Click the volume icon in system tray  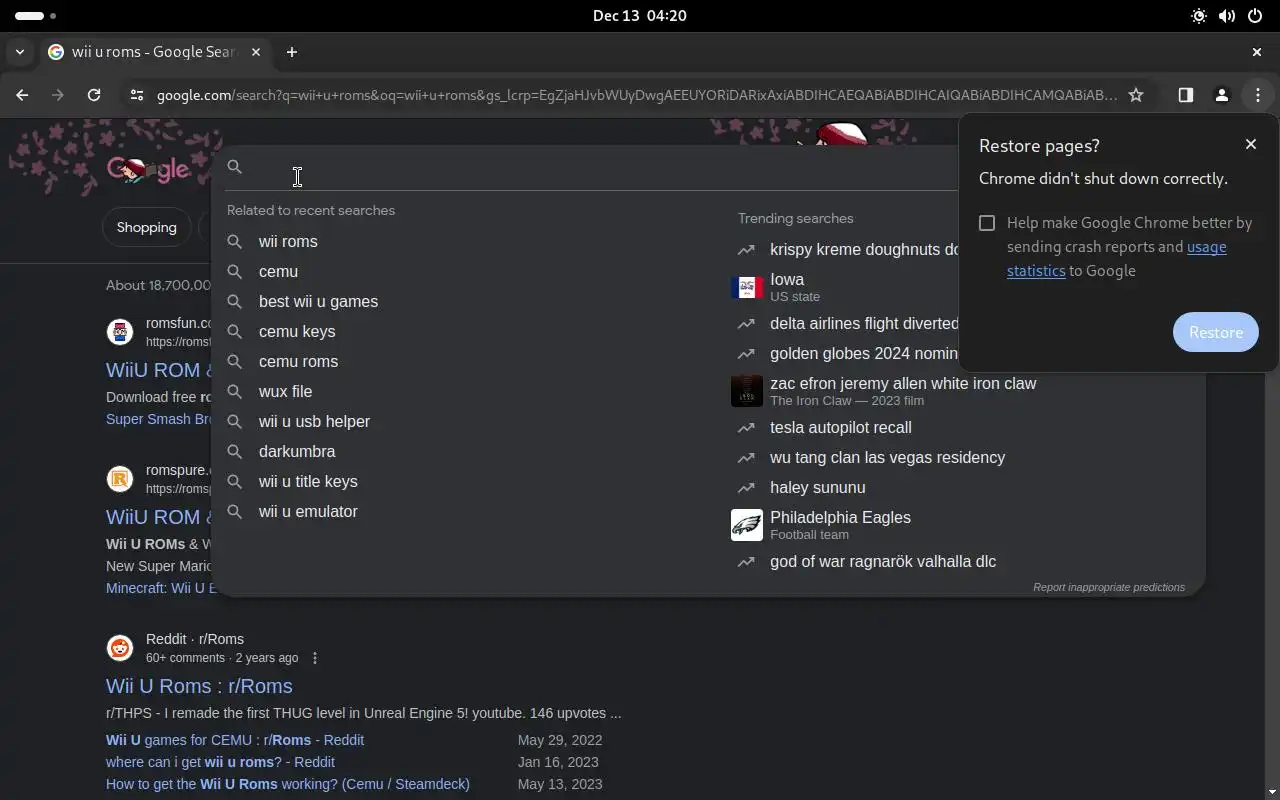point(1226,16)
